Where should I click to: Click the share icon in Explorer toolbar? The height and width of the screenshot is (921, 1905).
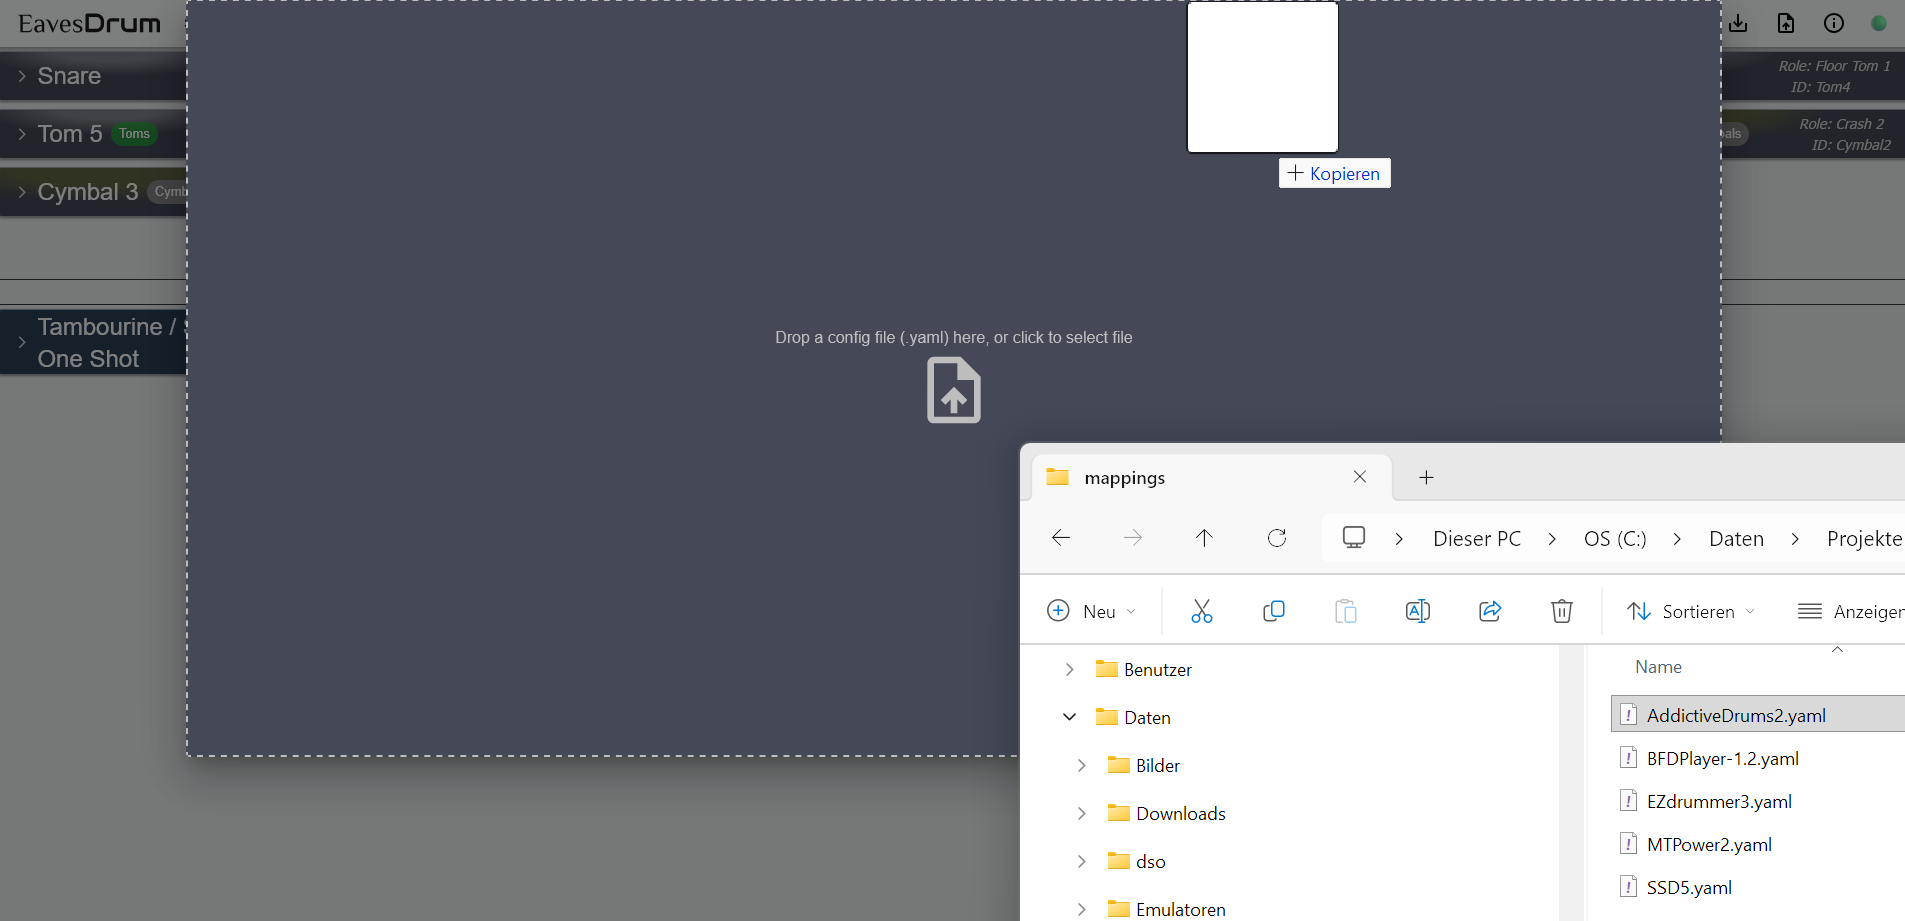[1489, 611]
